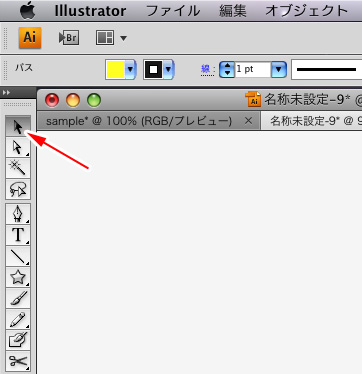Select the Direct Selection tool (white arrow)
Image resolution: width=362 pixels, height=374 pixels.
(18, 147)
